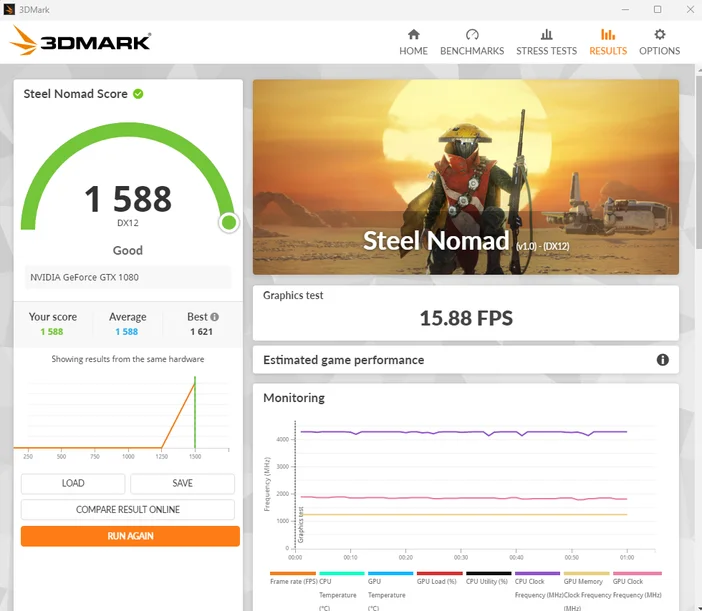Click COMPARE RESULT ONLINE

point(128,509)
